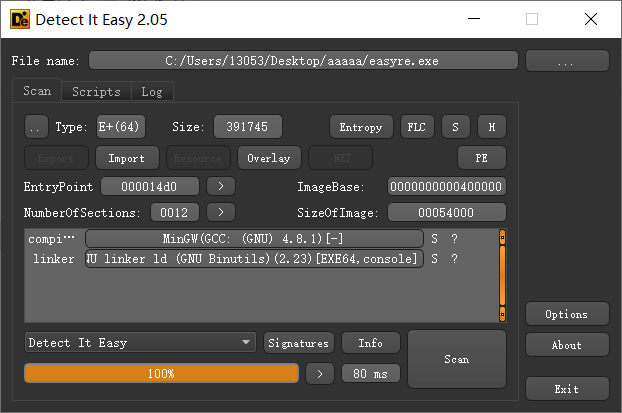Click the Signatures button
This screenshot has width=622, height=413.
[x=299, y=343]
